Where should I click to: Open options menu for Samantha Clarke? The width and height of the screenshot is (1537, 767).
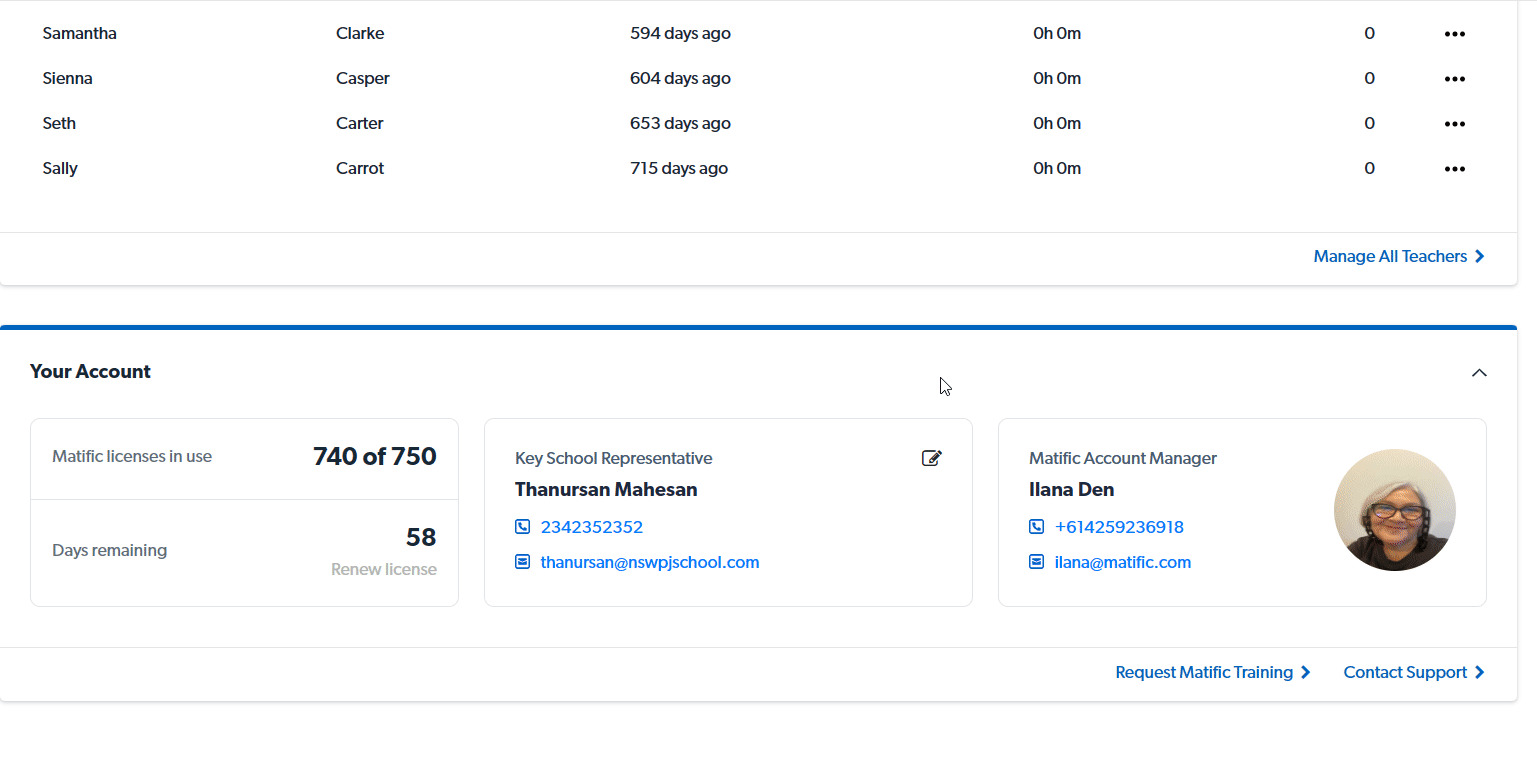1454,34
